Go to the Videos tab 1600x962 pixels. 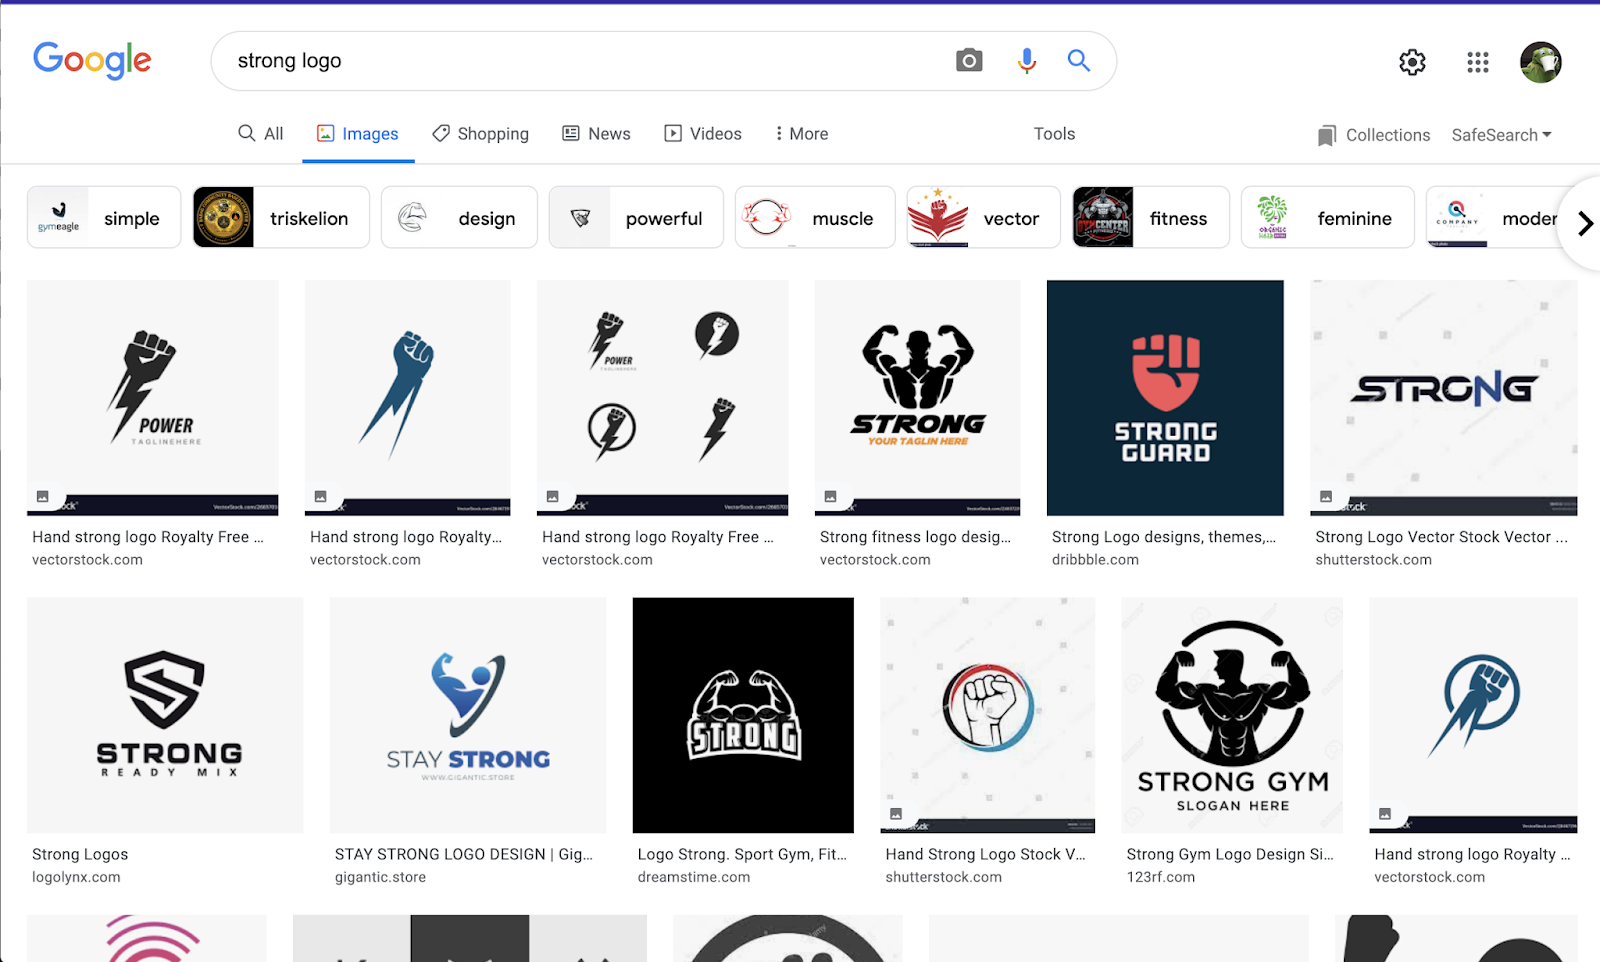pyautogui.click(x=703, y=134)
